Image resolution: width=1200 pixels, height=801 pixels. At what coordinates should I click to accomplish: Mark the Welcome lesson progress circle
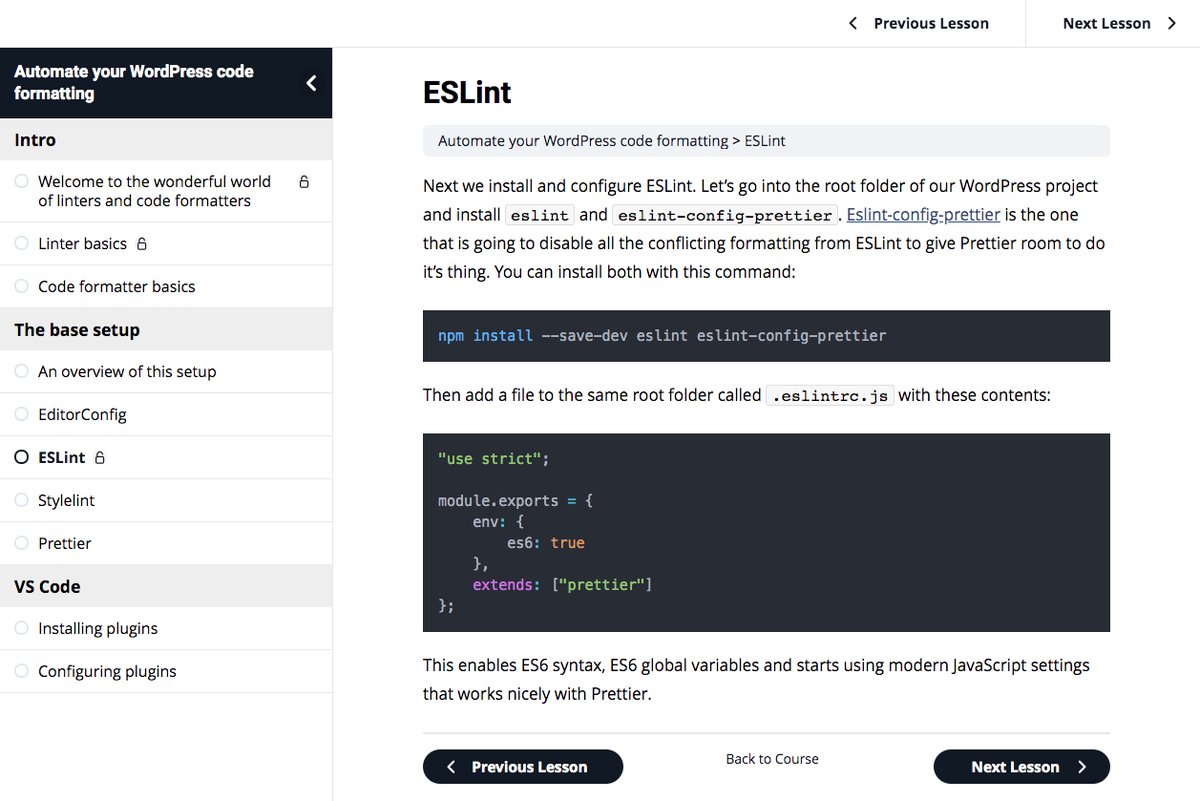(22, 182)
